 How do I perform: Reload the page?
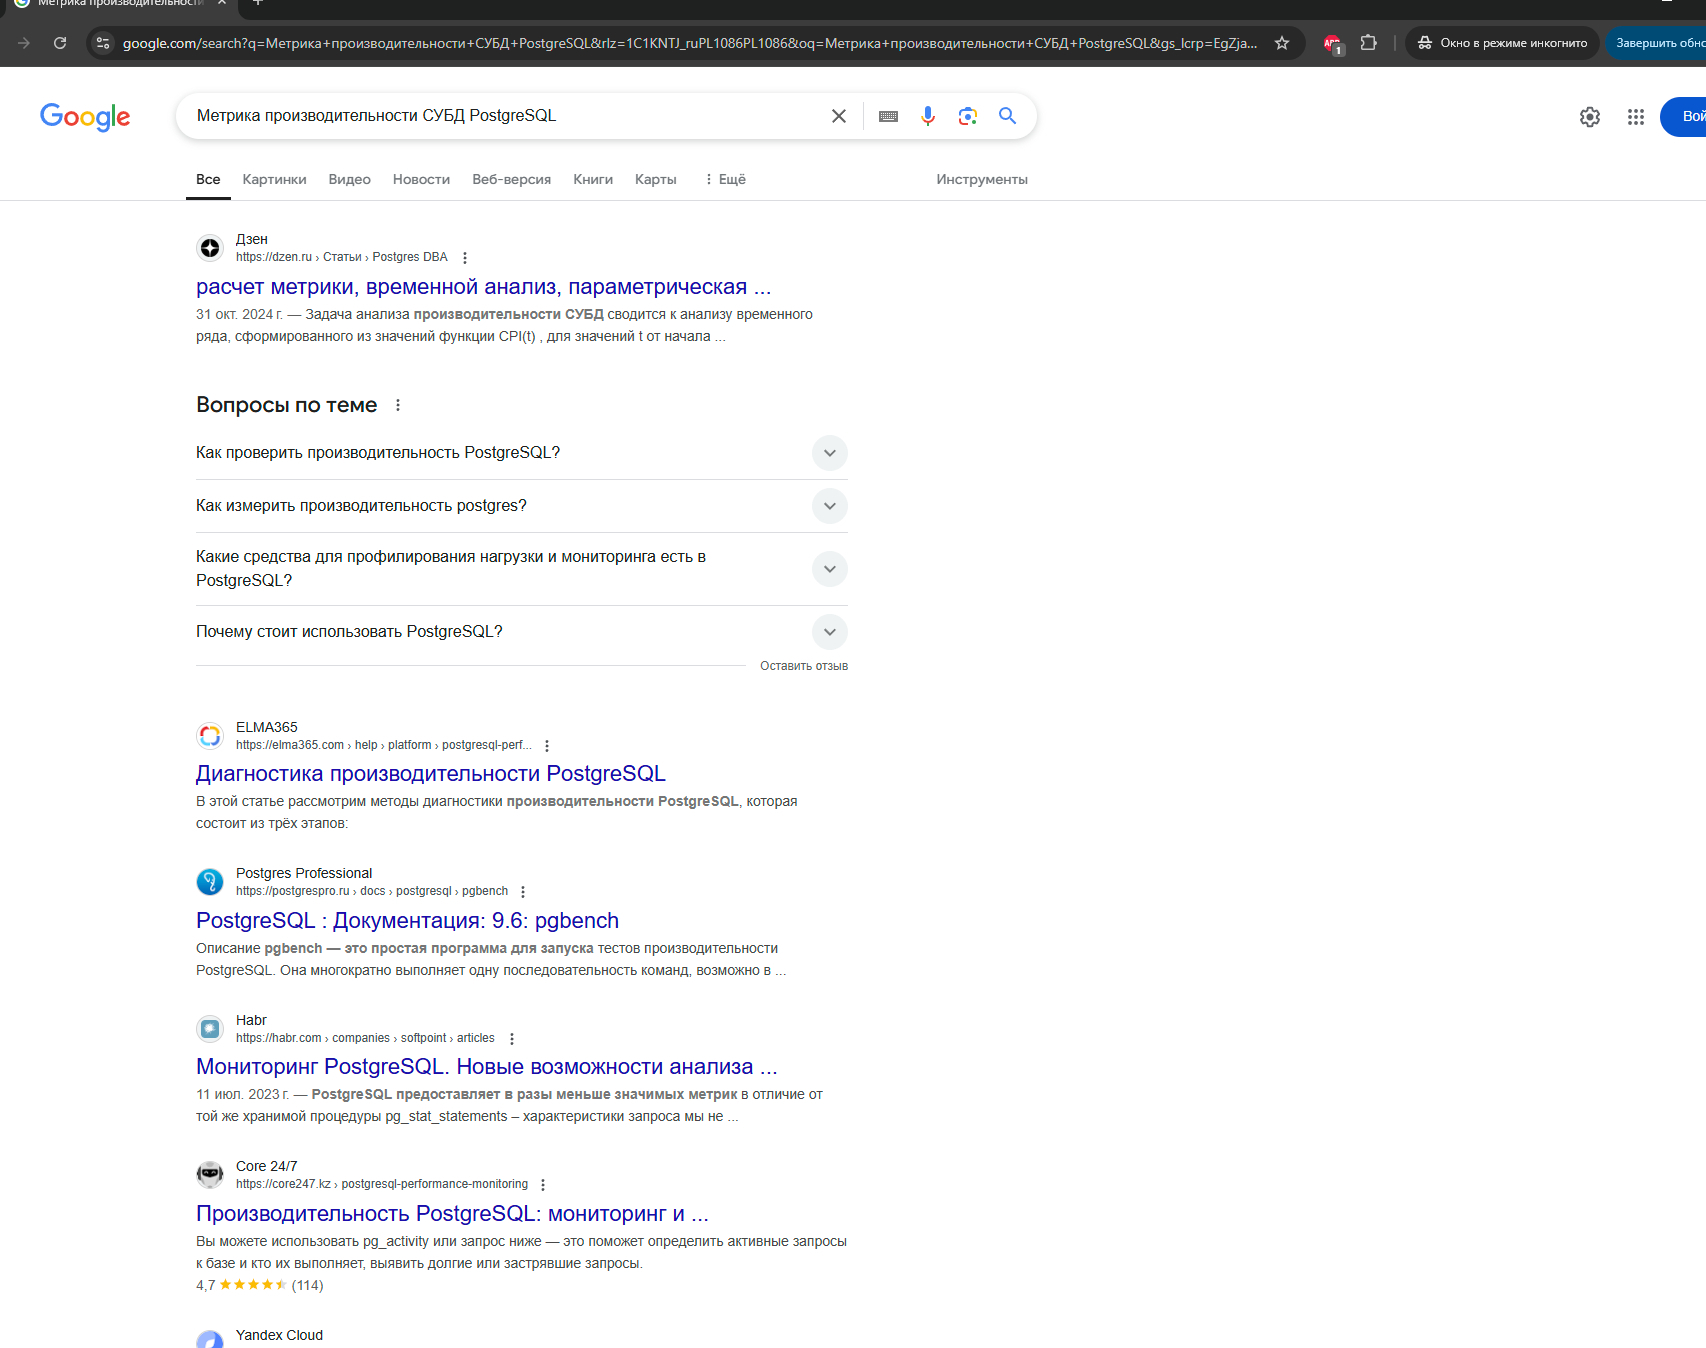click(x=60, y=43)
